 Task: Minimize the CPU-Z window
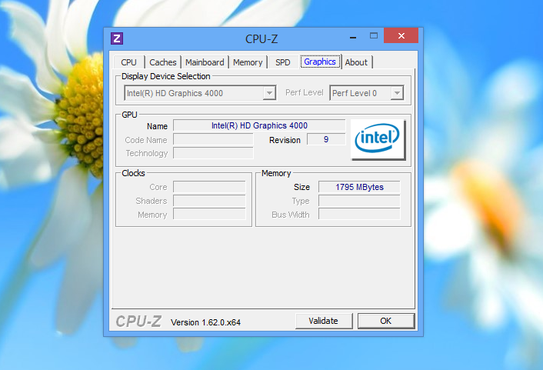(353, 37)
